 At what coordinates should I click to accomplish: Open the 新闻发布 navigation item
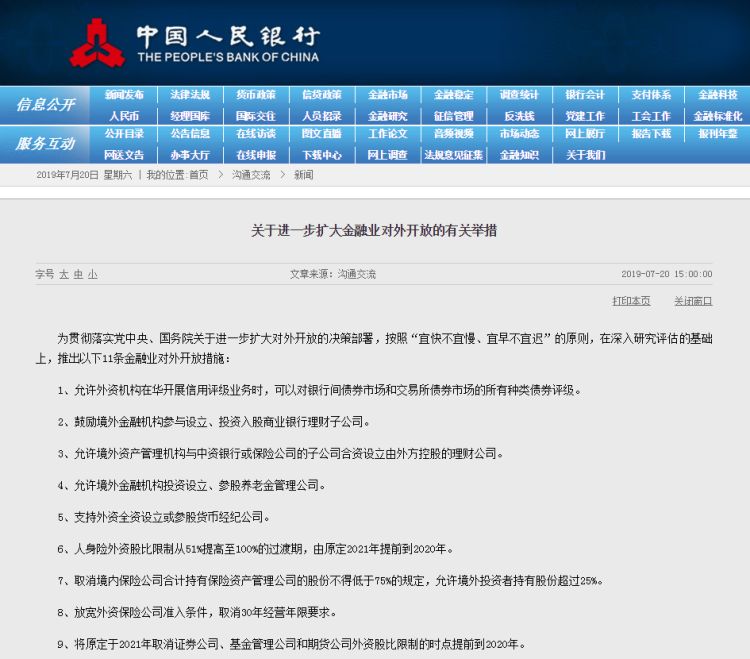(124, 95)
